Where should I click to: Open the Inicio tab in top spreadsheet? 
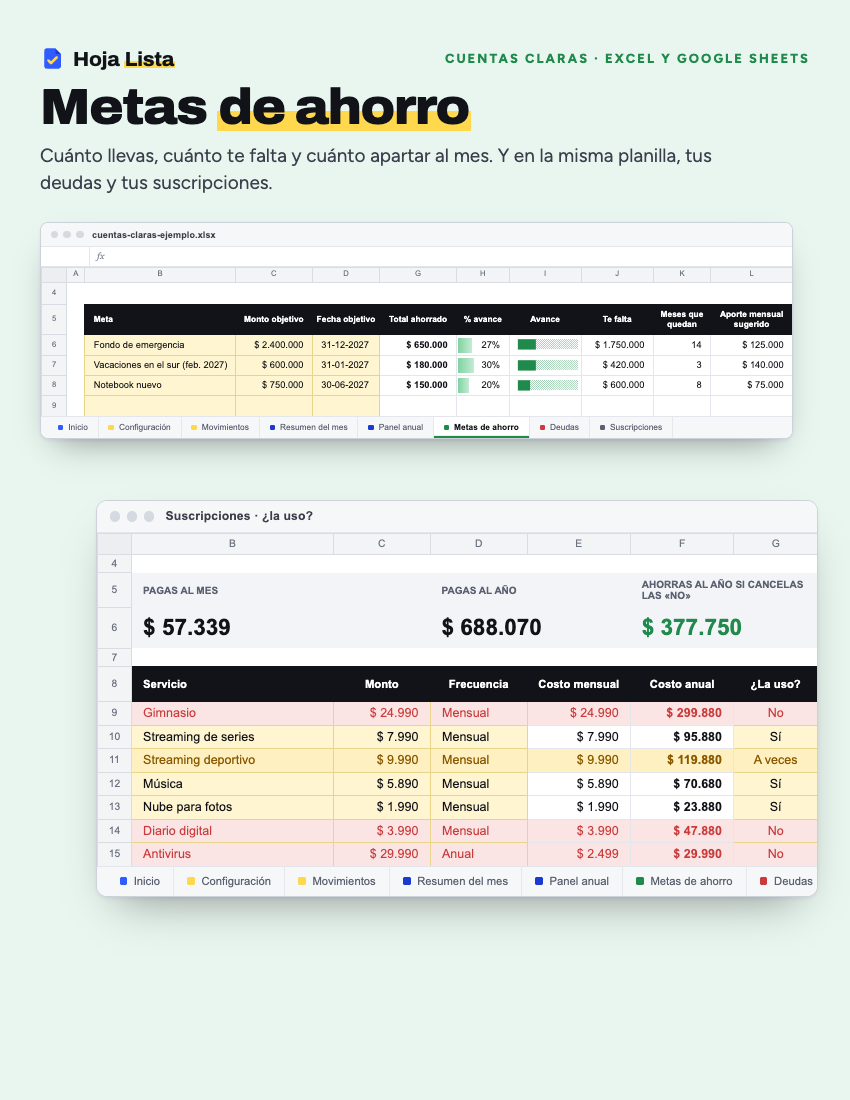point(73,427)
